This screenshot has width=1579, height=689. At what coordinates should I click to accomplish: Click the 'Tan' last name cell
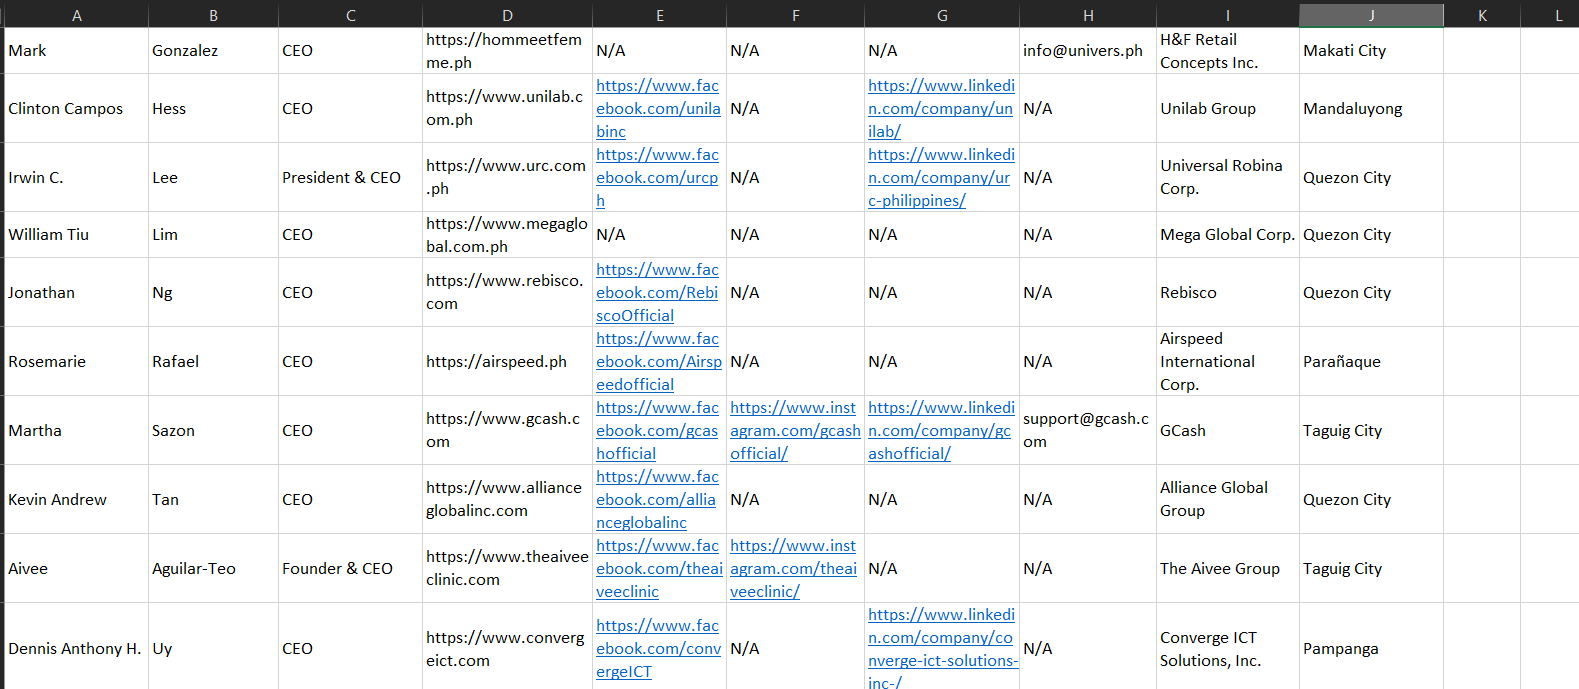[x=213, y=499]
